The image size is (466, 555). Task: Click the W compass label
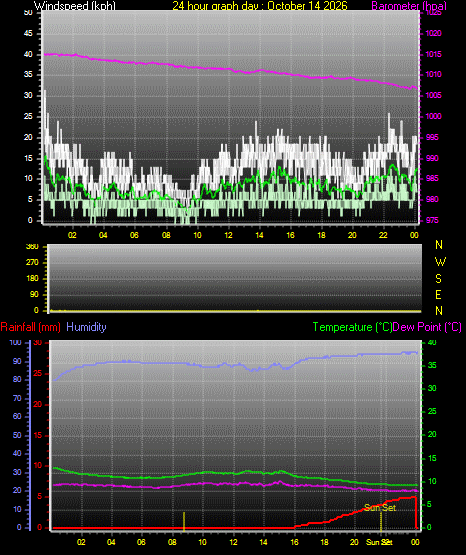point(440,262)
